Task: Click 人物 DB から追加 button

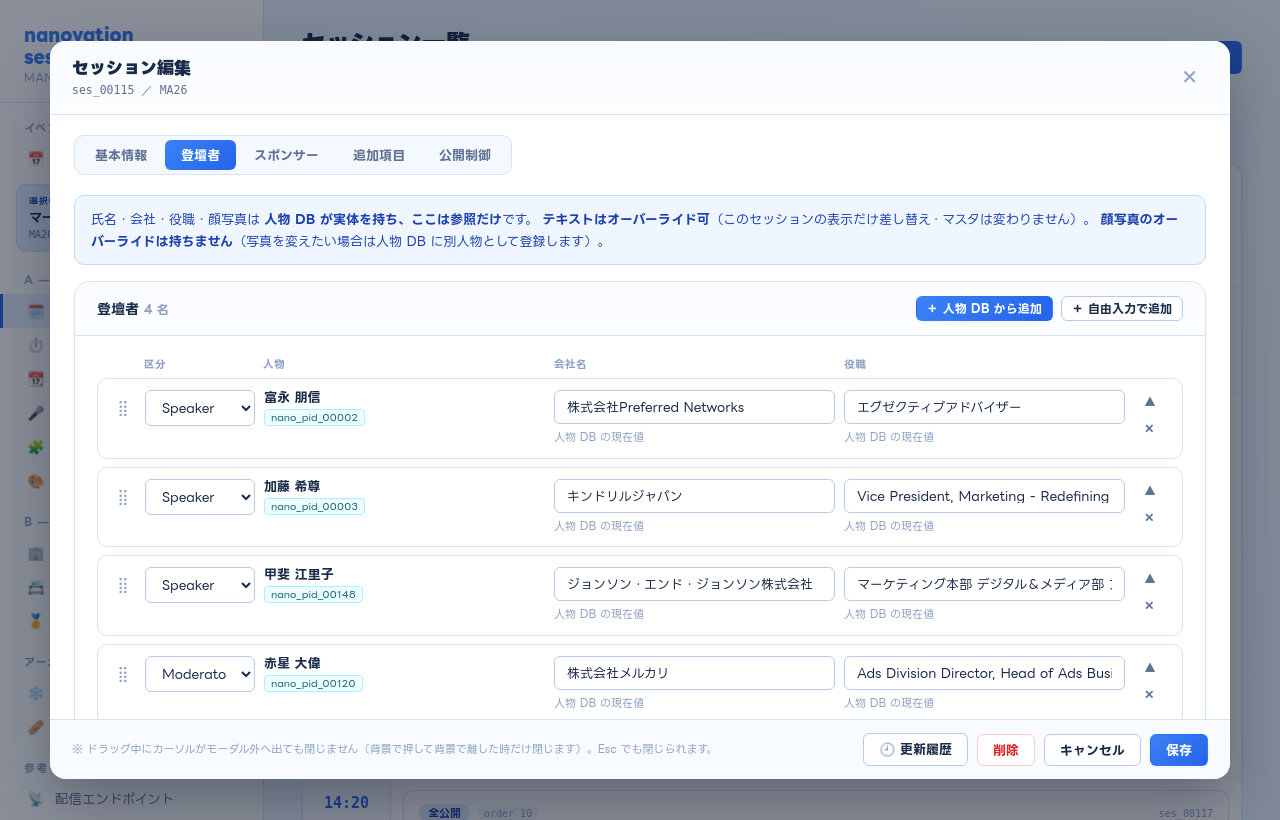Action: 984,309
